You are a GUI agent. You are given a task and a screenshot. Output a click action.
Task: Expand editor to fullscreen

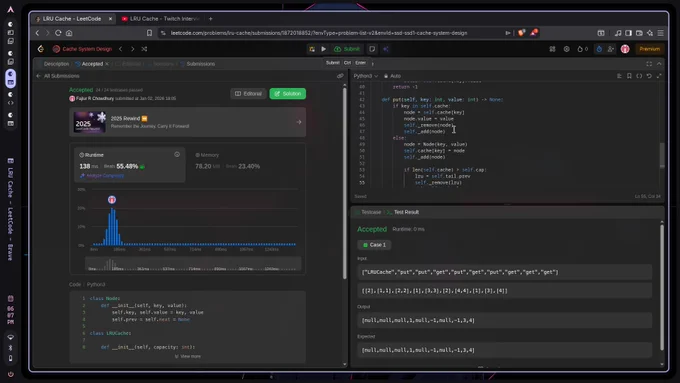tap(659, 76)
